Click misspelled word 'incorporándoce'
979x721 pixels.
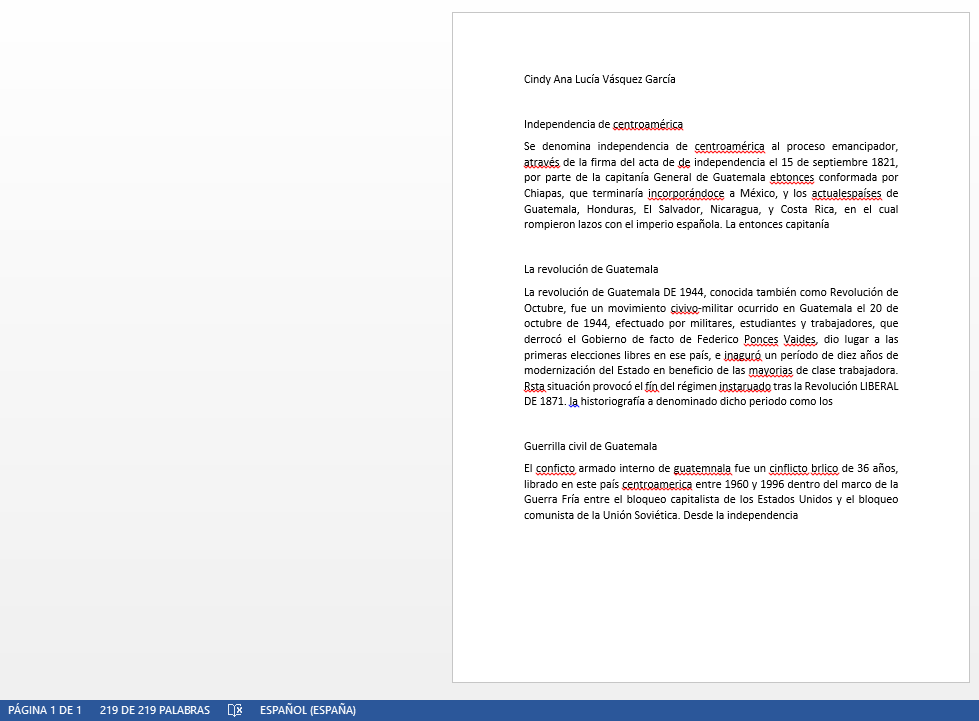(x=686, y=193)
